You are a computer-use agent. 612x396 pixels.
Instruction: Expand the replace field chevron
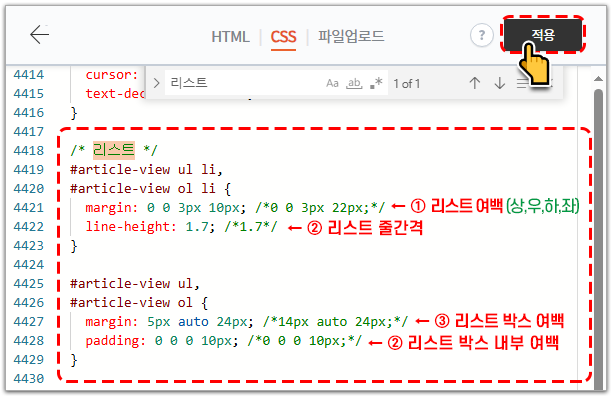click(157, 83)
